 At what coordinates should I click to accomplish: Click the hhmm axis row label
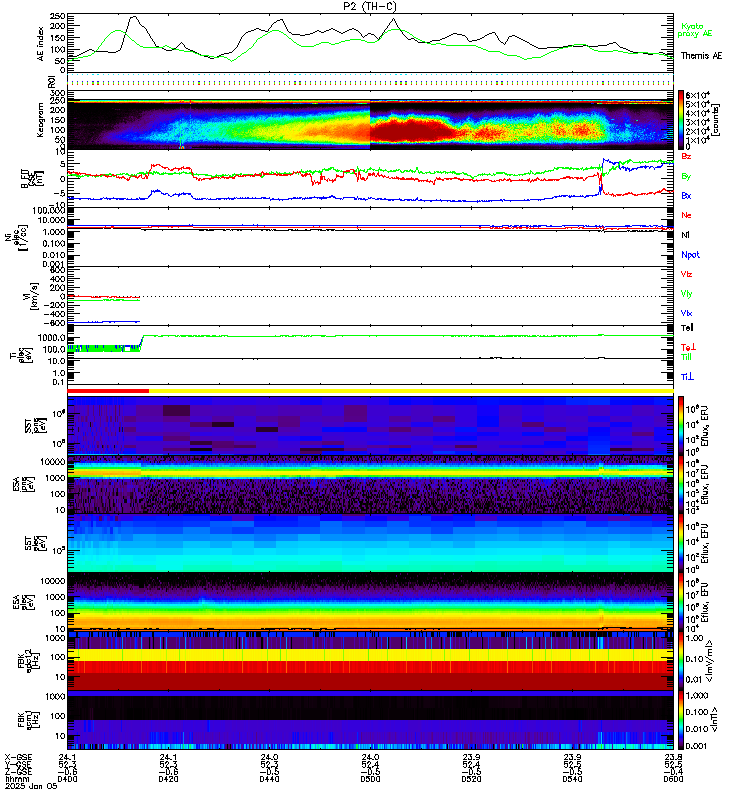16,779
